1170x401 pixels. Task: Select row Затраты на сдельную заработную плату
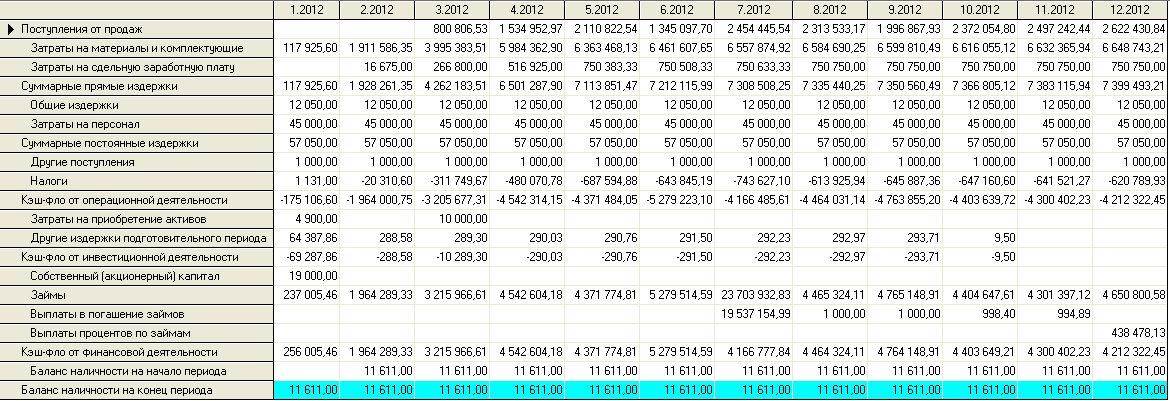tap(137, 67)
